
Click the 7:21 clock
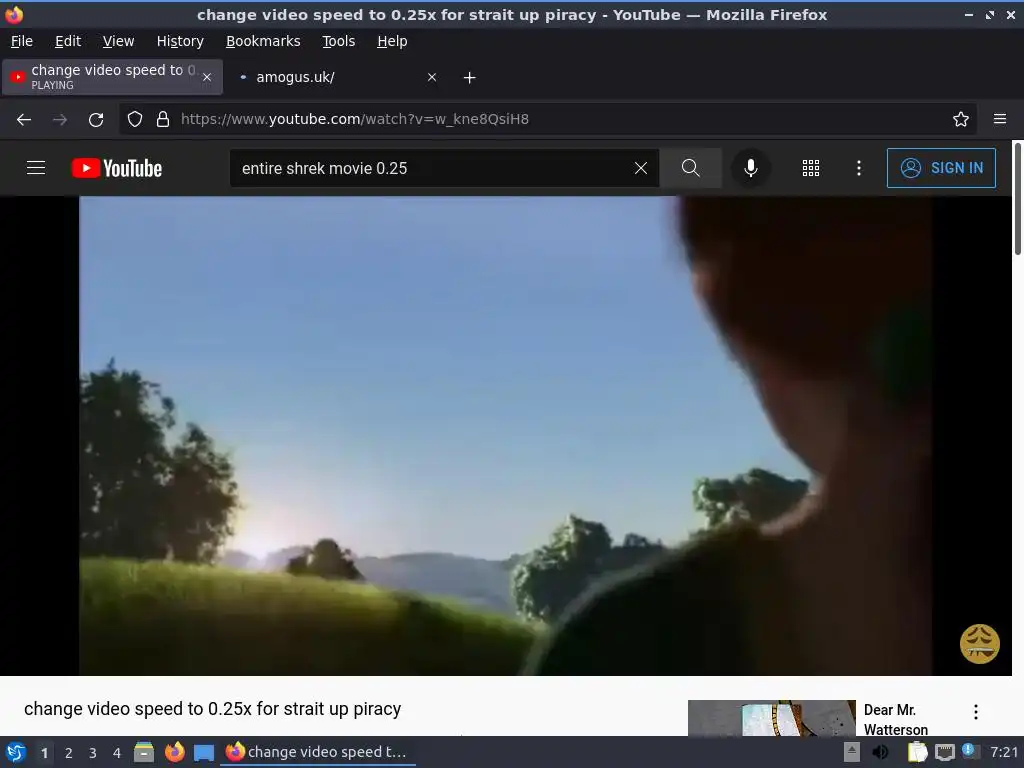point(1004,752)
